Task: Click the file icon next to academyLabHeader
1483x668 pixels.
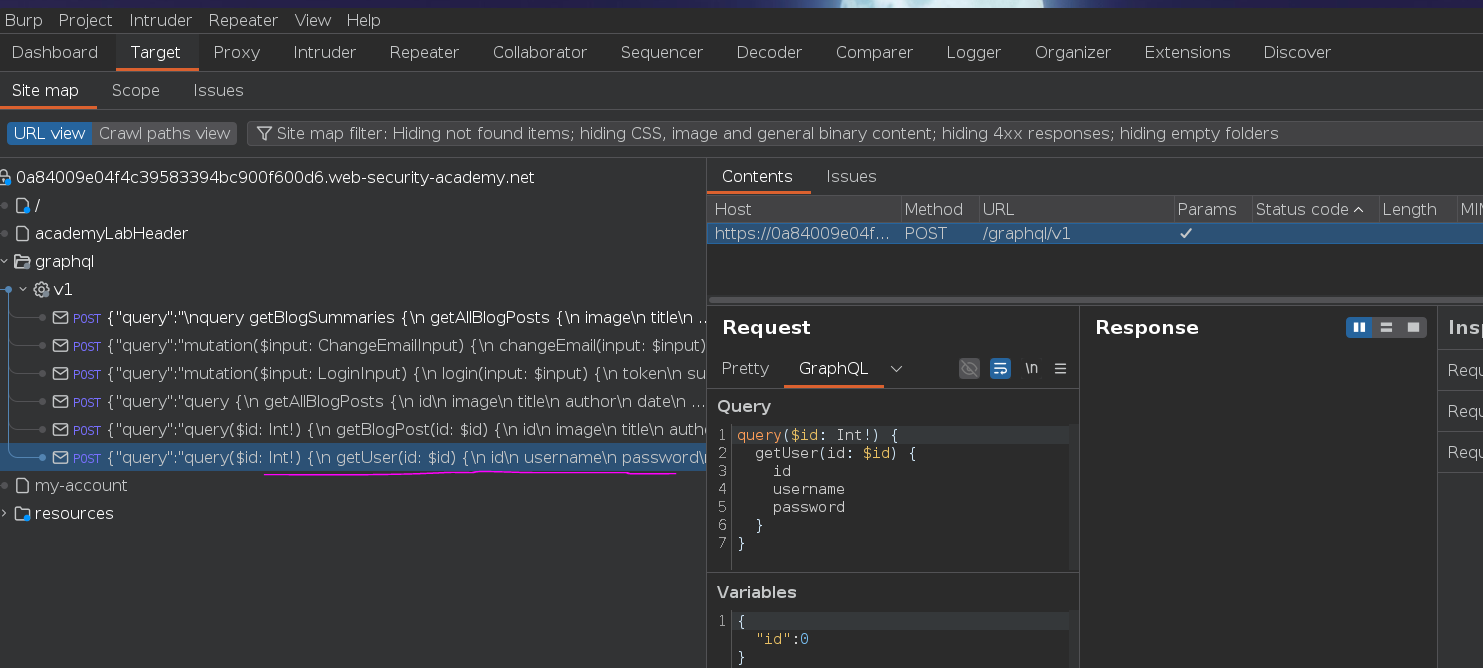Action: (23, 233)
